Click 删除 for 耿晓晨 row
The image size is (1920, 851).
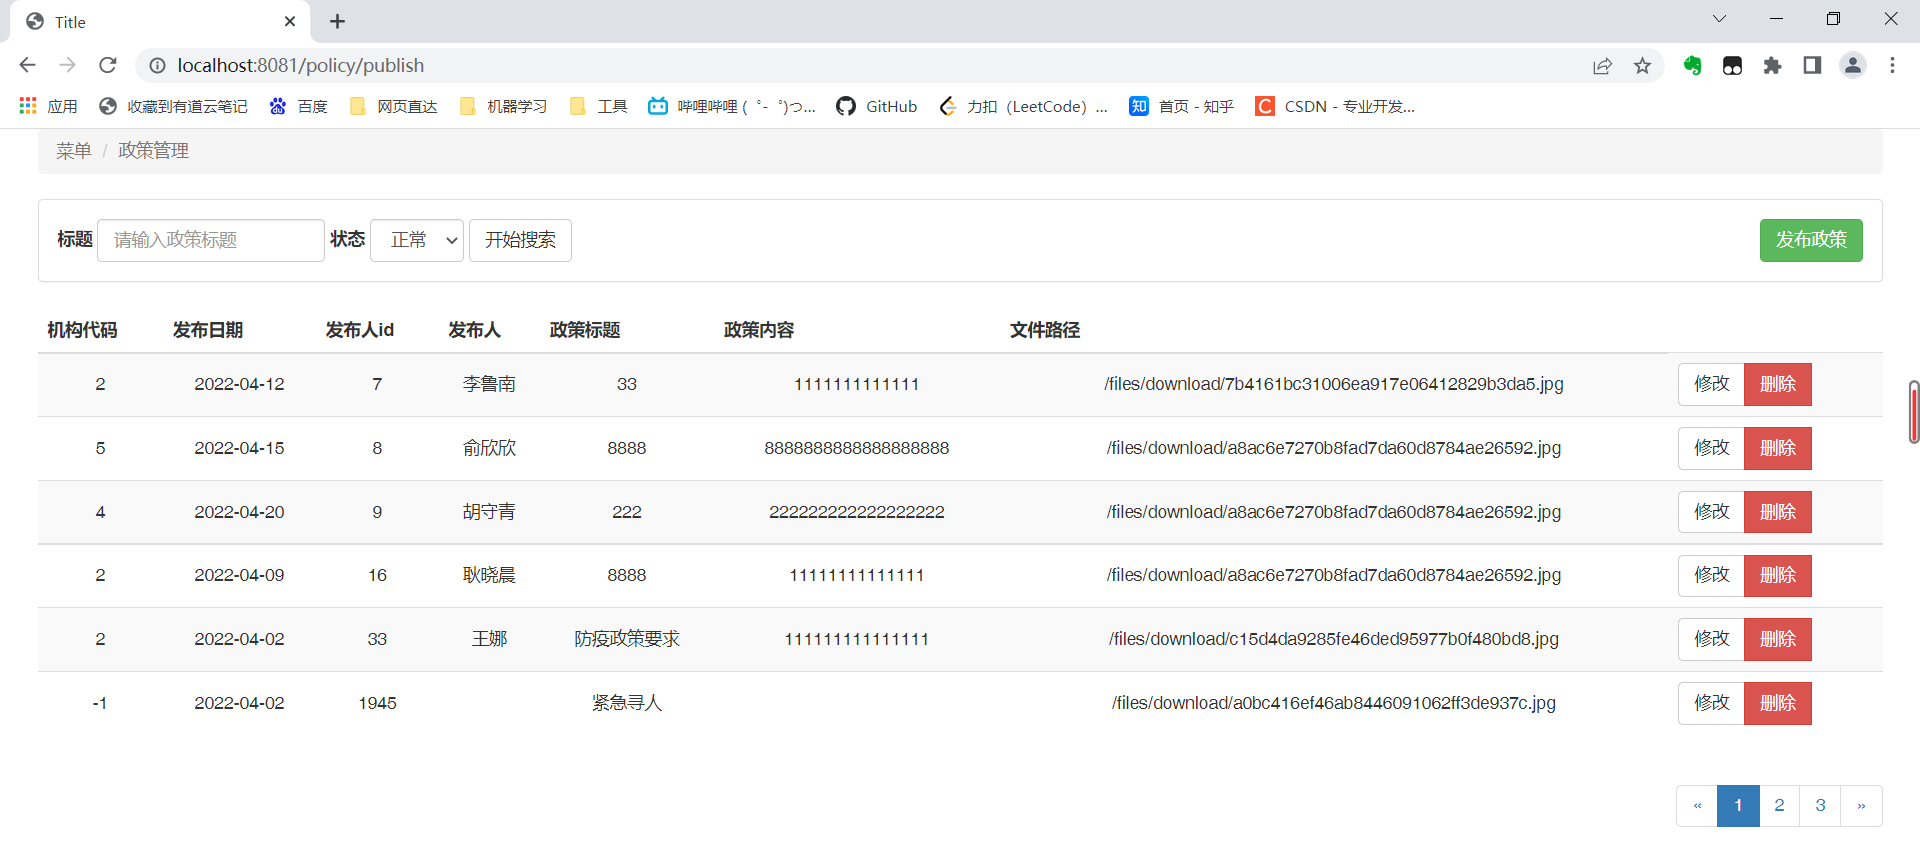[x=1778, y=575]
